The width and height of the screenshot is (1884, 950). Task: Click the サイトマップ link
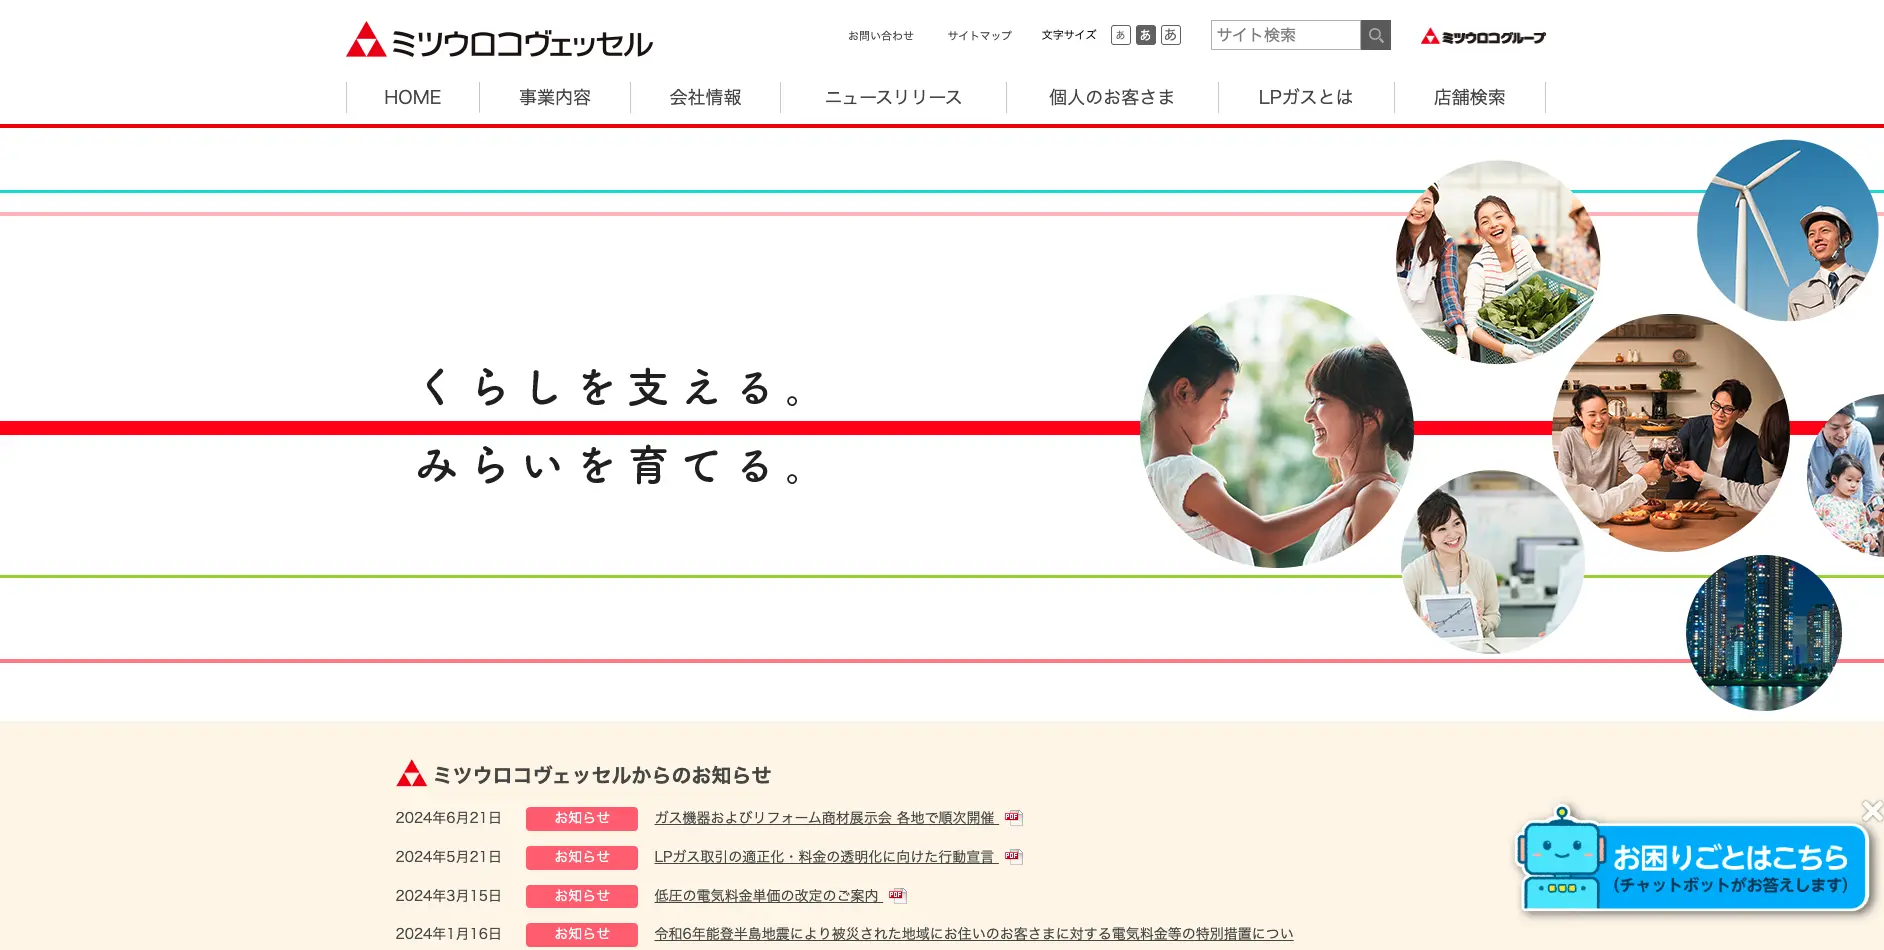[x=980, y=36]
